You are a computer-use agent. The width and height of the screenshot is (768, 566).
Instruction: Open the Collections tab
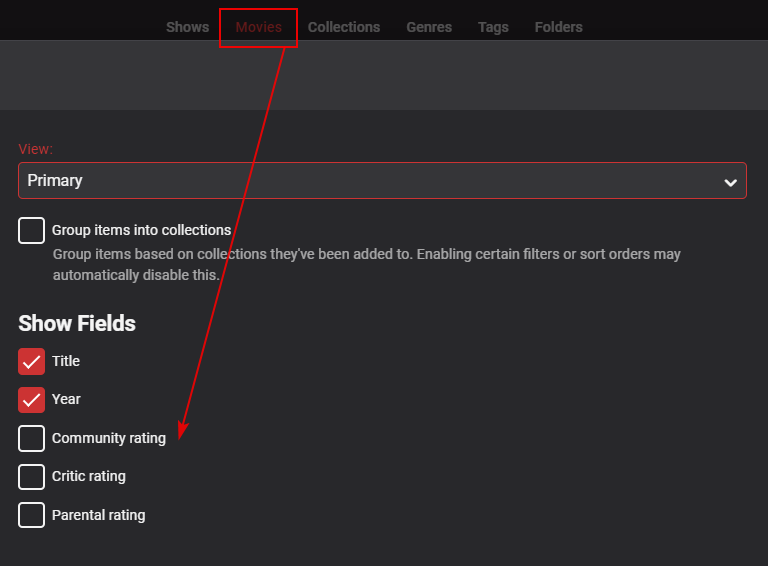point(344,27)
